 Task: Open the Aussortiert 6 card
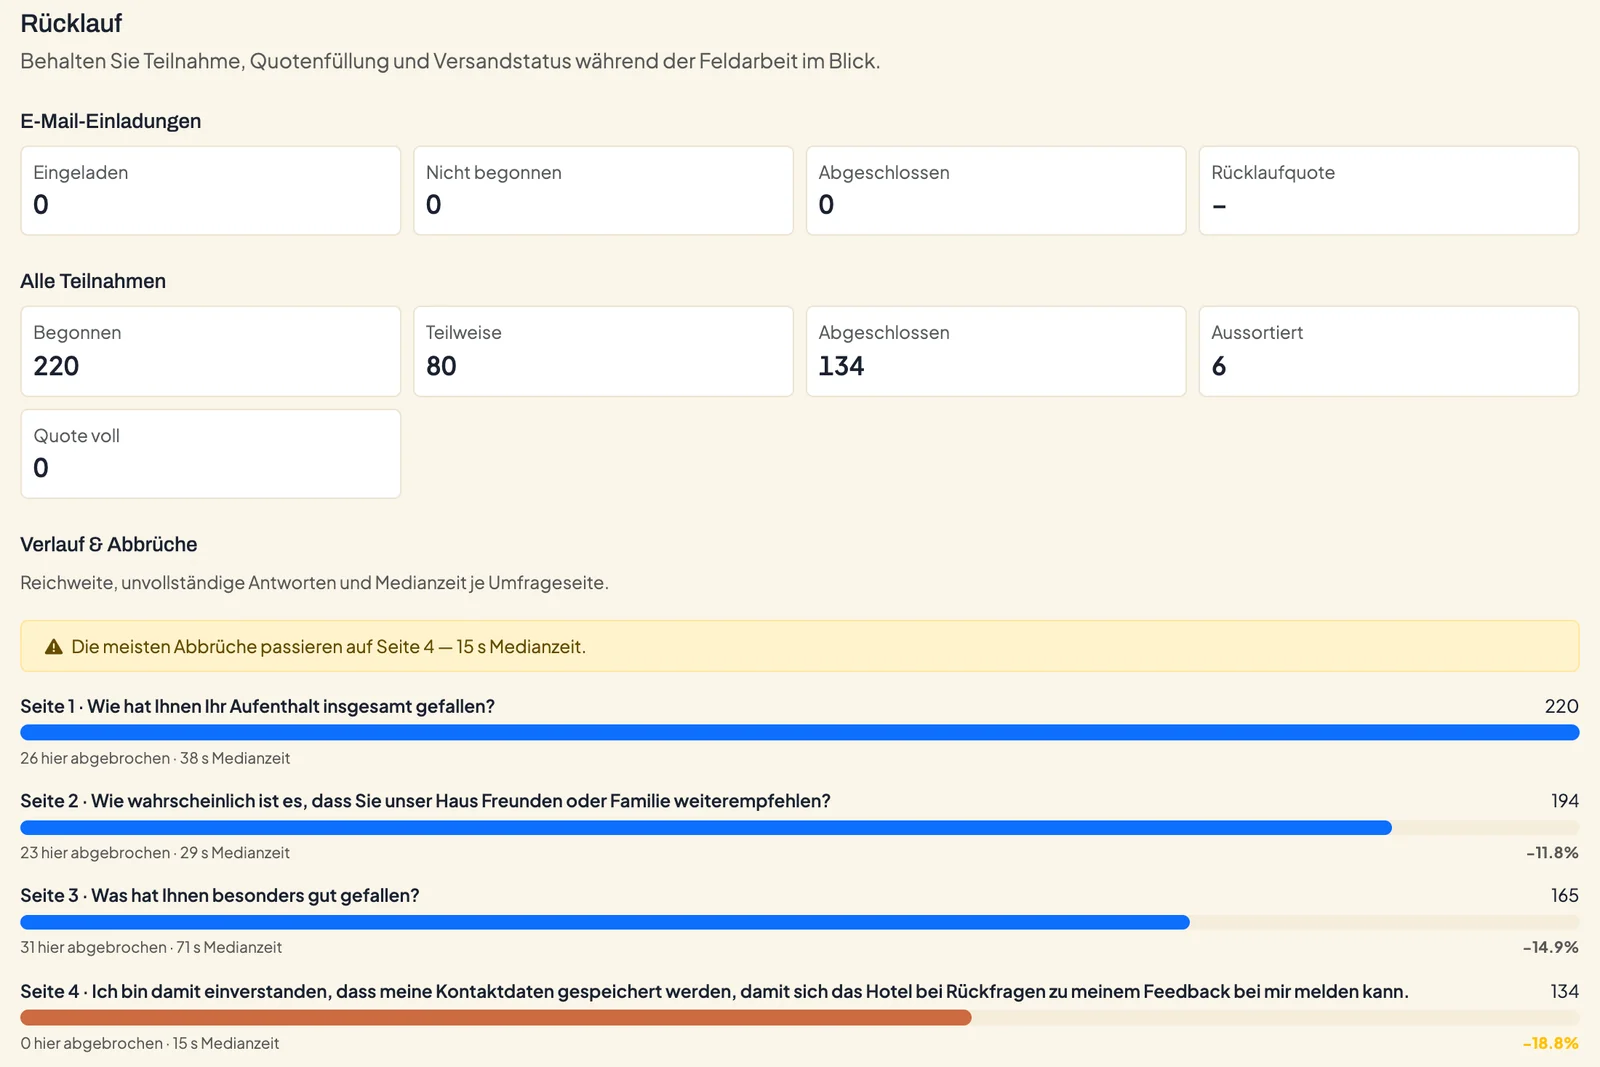(x=1389, y=351)
